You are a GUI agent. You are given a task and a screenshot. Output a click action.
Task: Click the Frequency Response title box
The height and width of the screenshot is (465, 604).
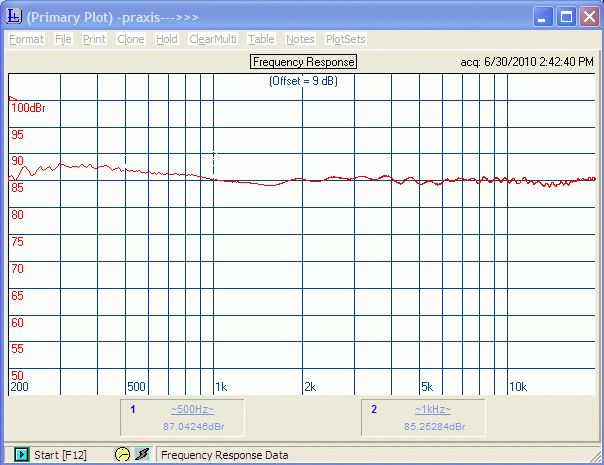304,62
